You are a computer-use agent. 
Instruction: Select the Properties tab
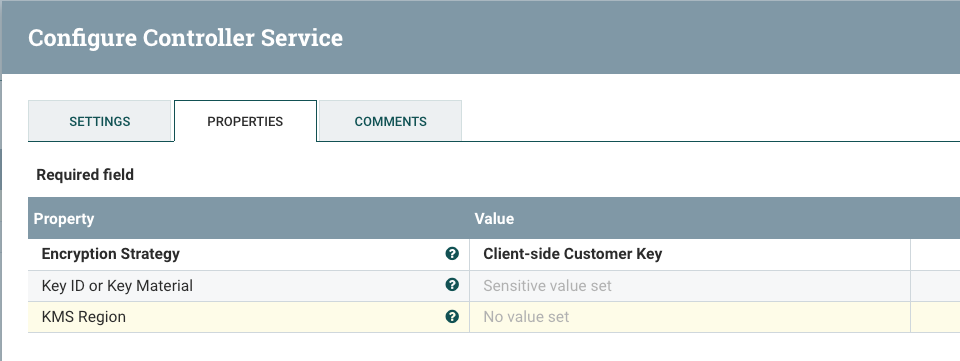click(245, 121)
